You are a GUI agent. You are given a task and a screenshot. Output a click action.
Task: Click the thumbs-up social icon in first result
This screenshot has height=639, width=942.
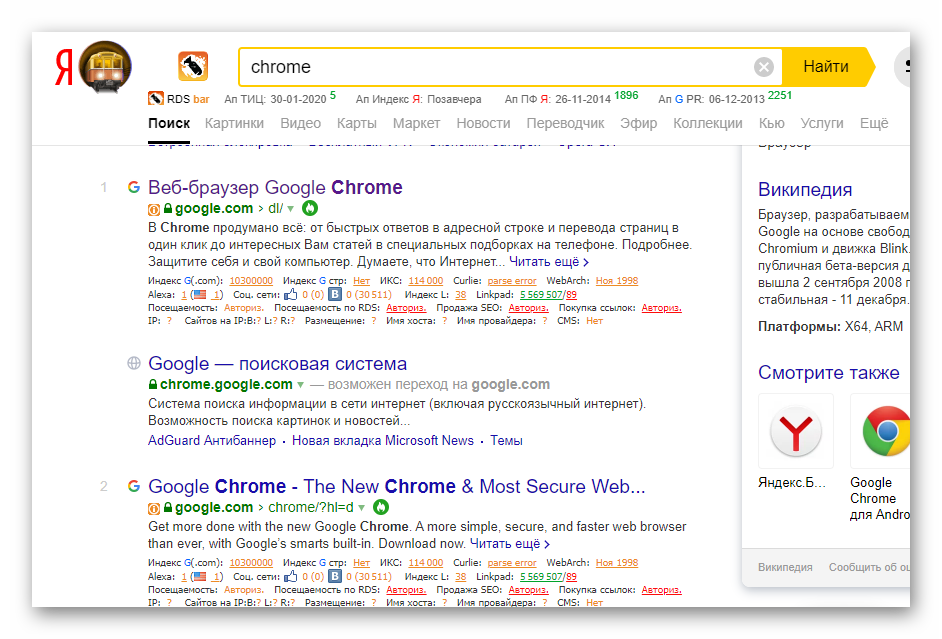click(x=291, y=294)
